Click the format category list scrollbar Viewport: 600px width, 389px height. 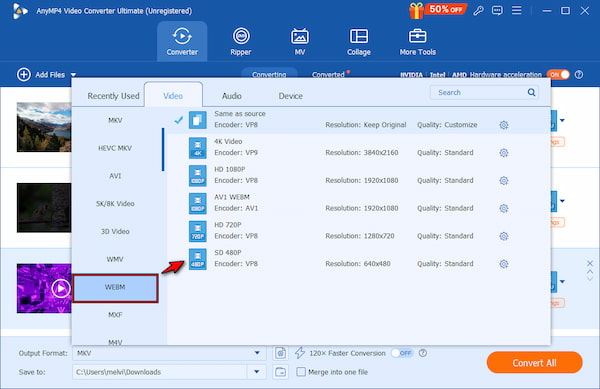pyautogui.click(x=163, y=149)
